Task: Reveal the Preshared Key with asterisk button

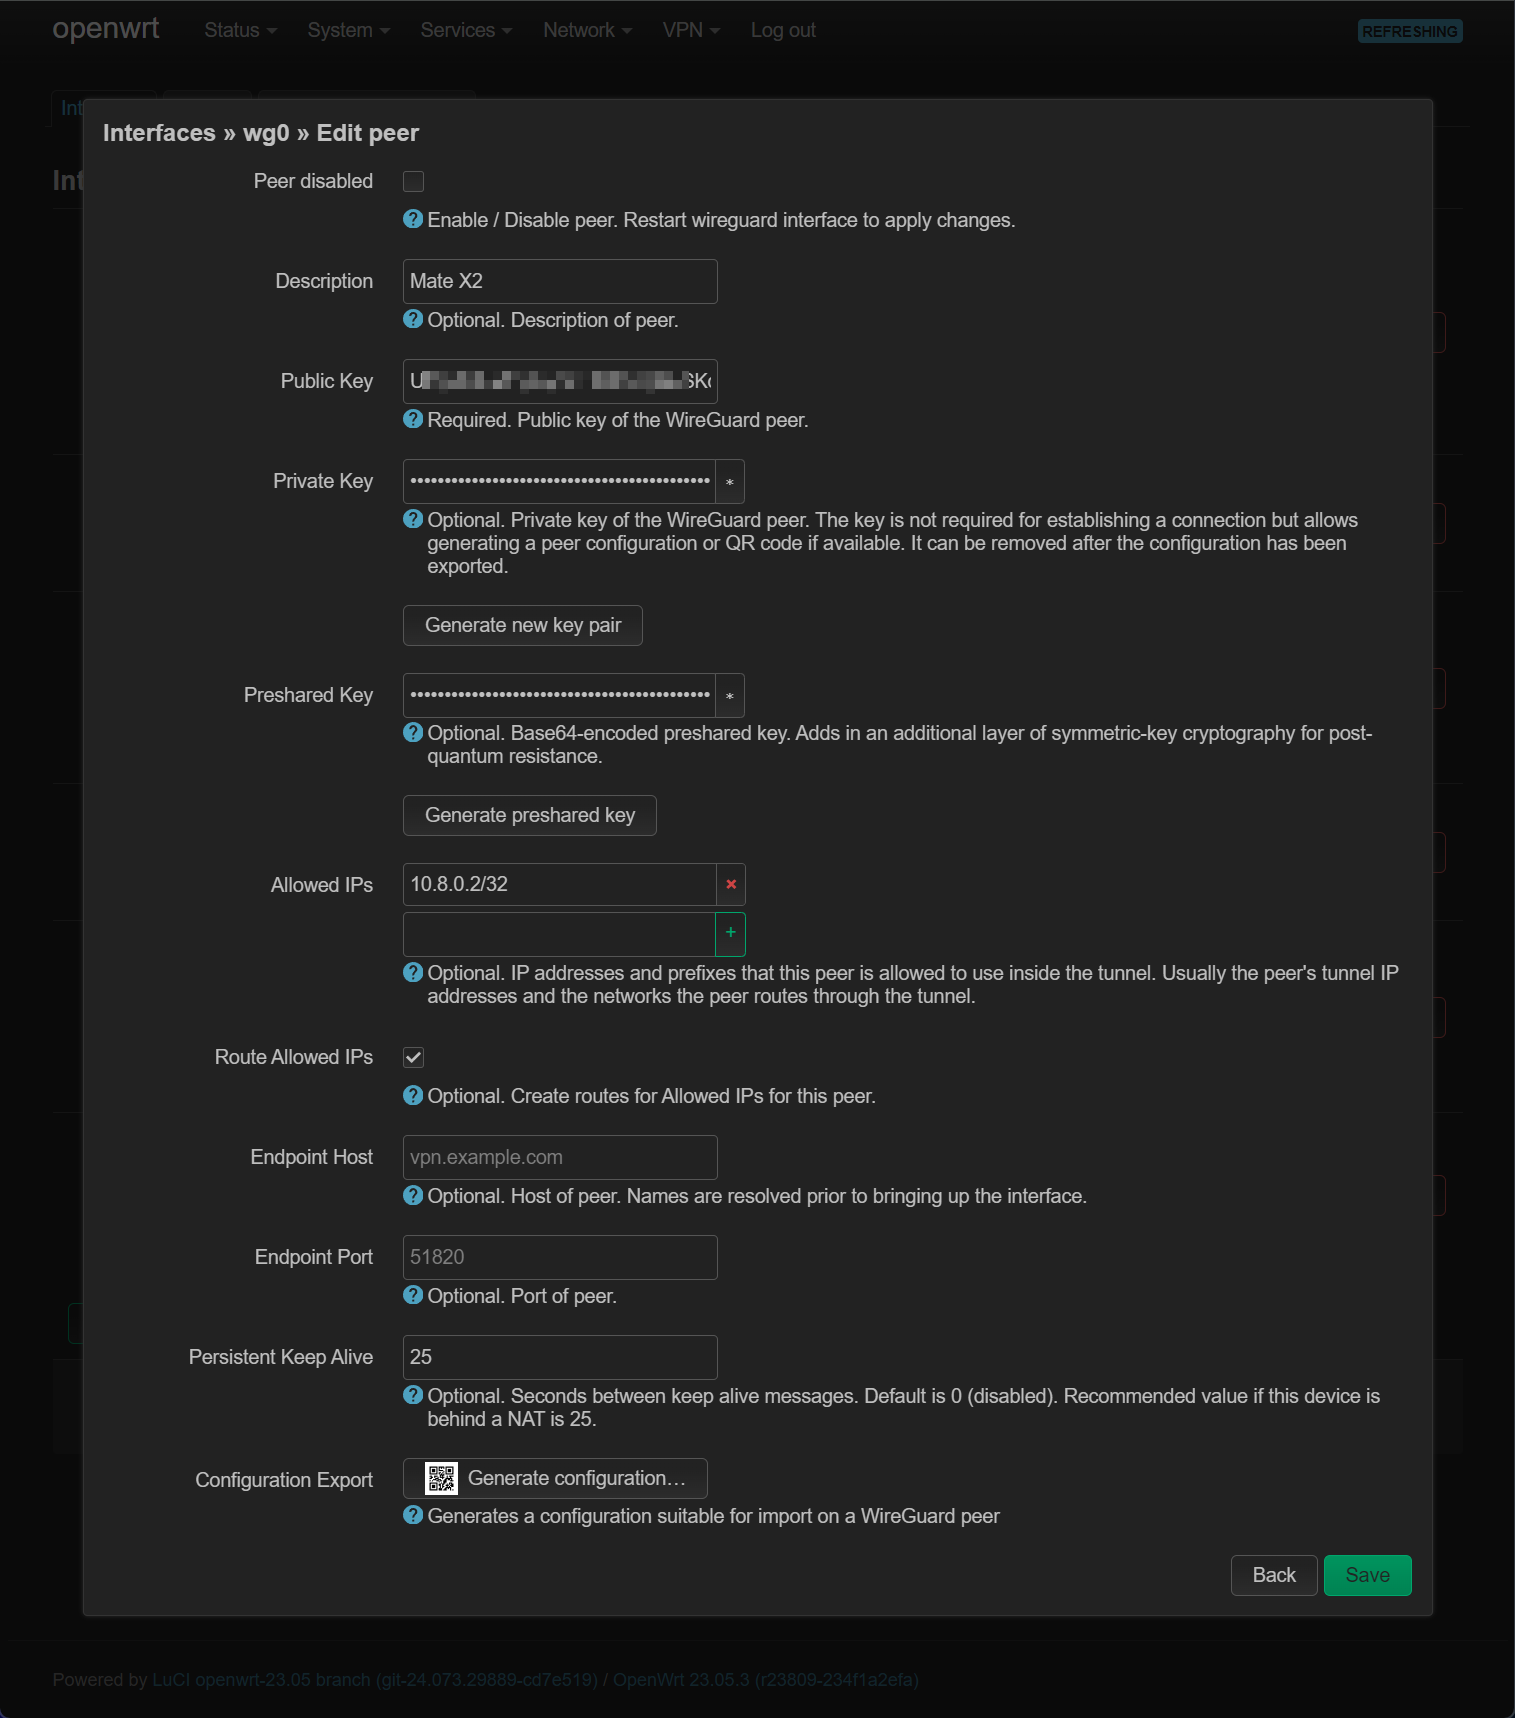Action: [730, 696]
